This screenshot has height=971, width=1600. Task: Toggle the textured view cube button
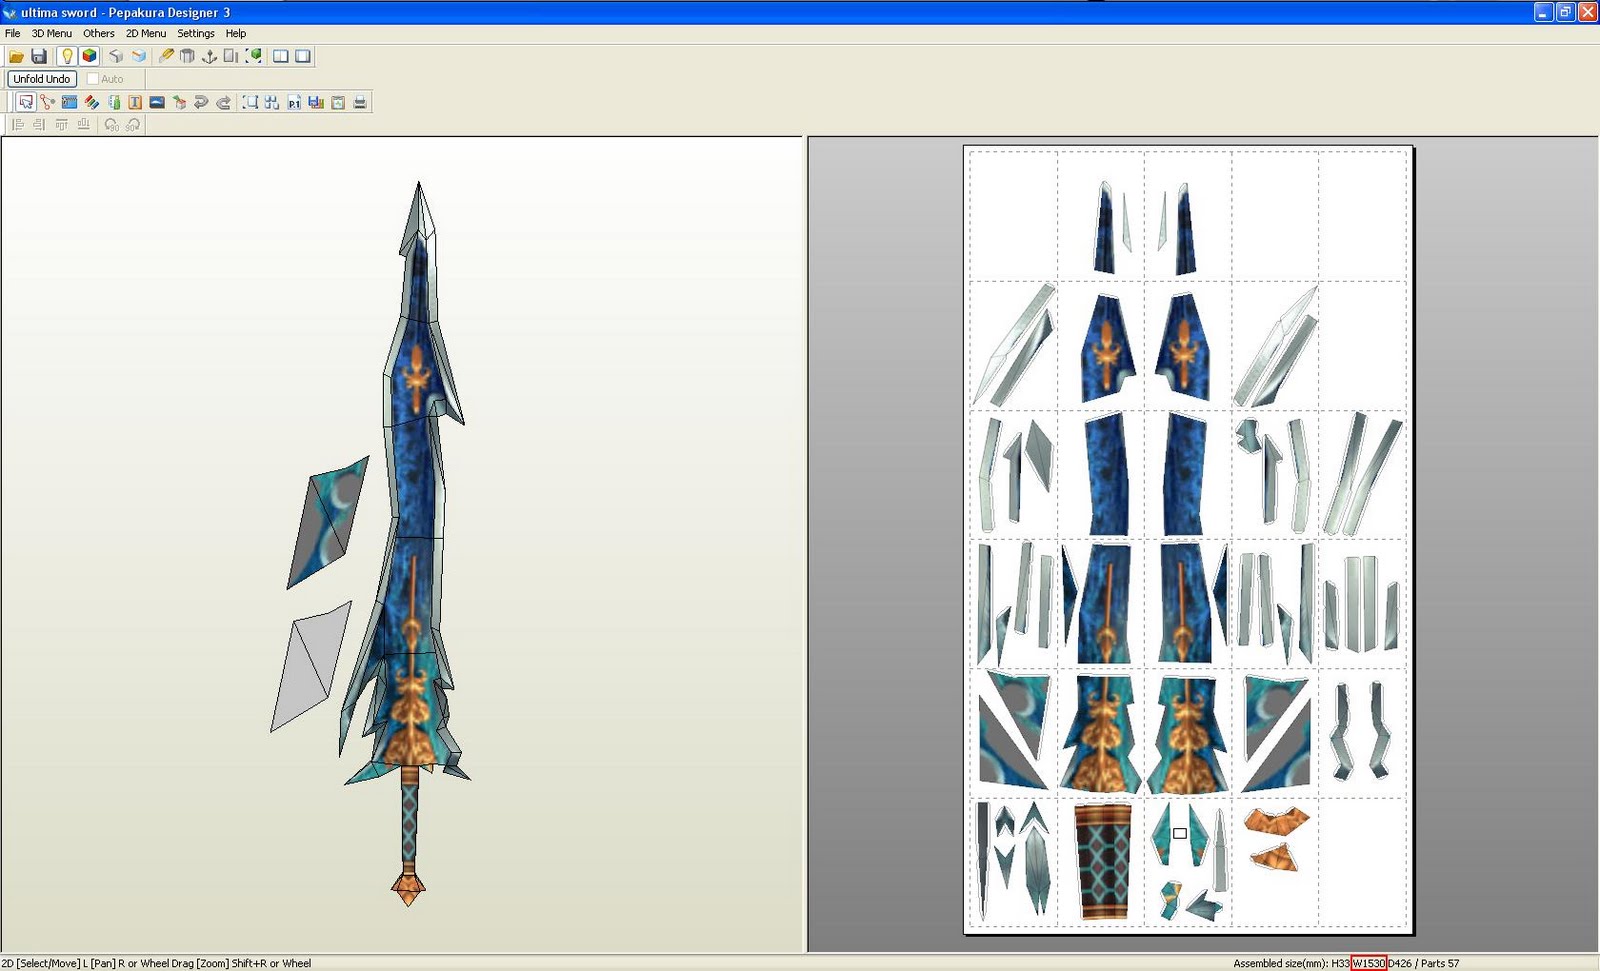point(90,56)
